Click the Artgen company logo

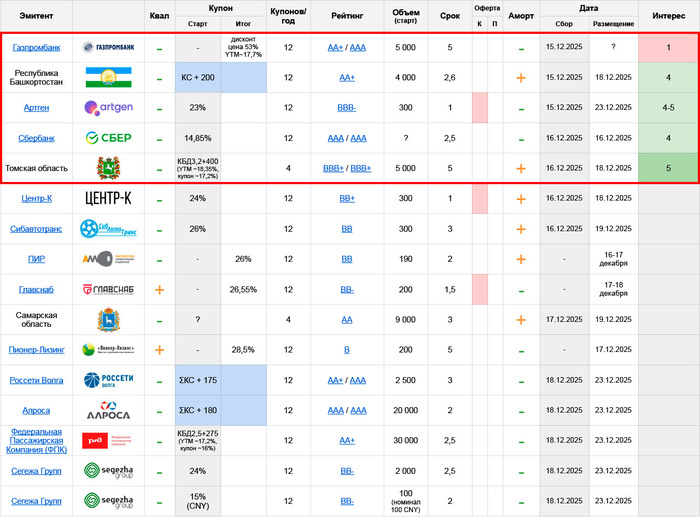click(x=108, y=108)
